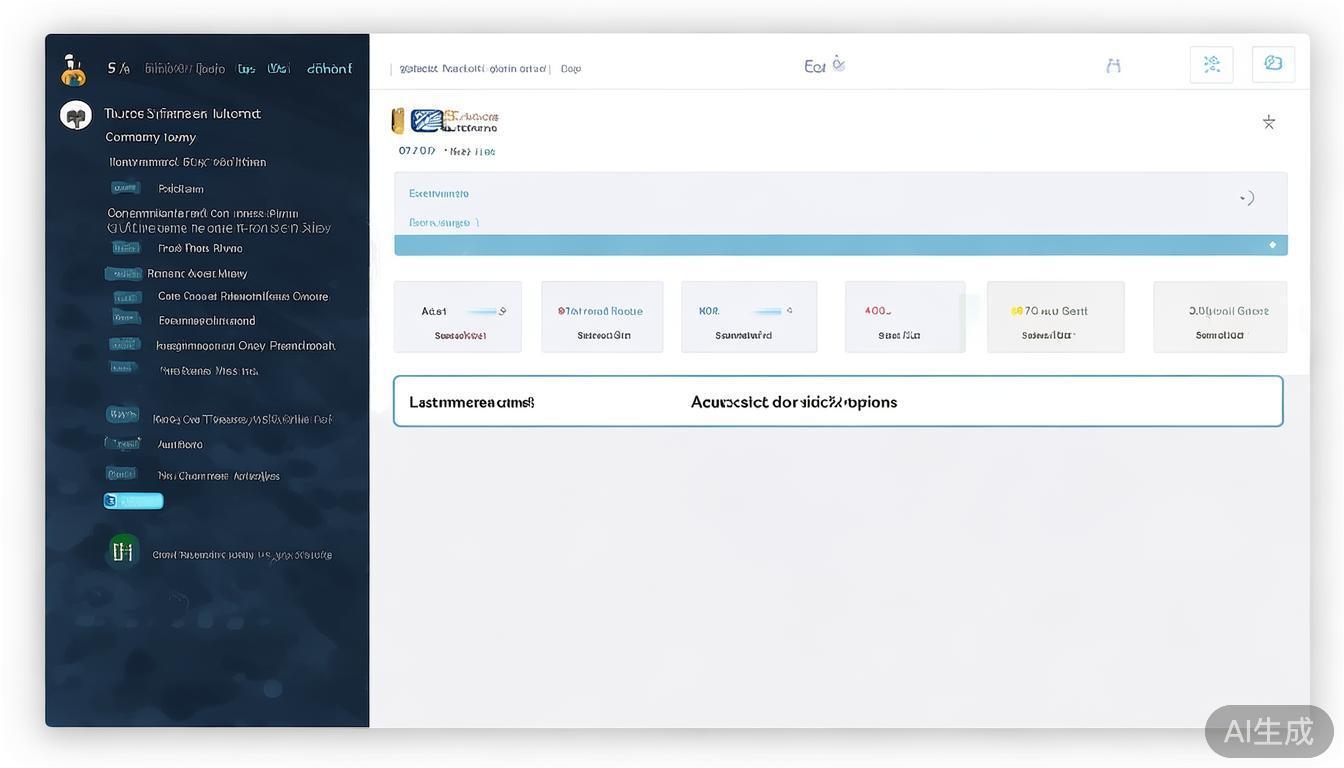
Task: Click the green circular icon at sidebar bottom
Action: [123, 550]
